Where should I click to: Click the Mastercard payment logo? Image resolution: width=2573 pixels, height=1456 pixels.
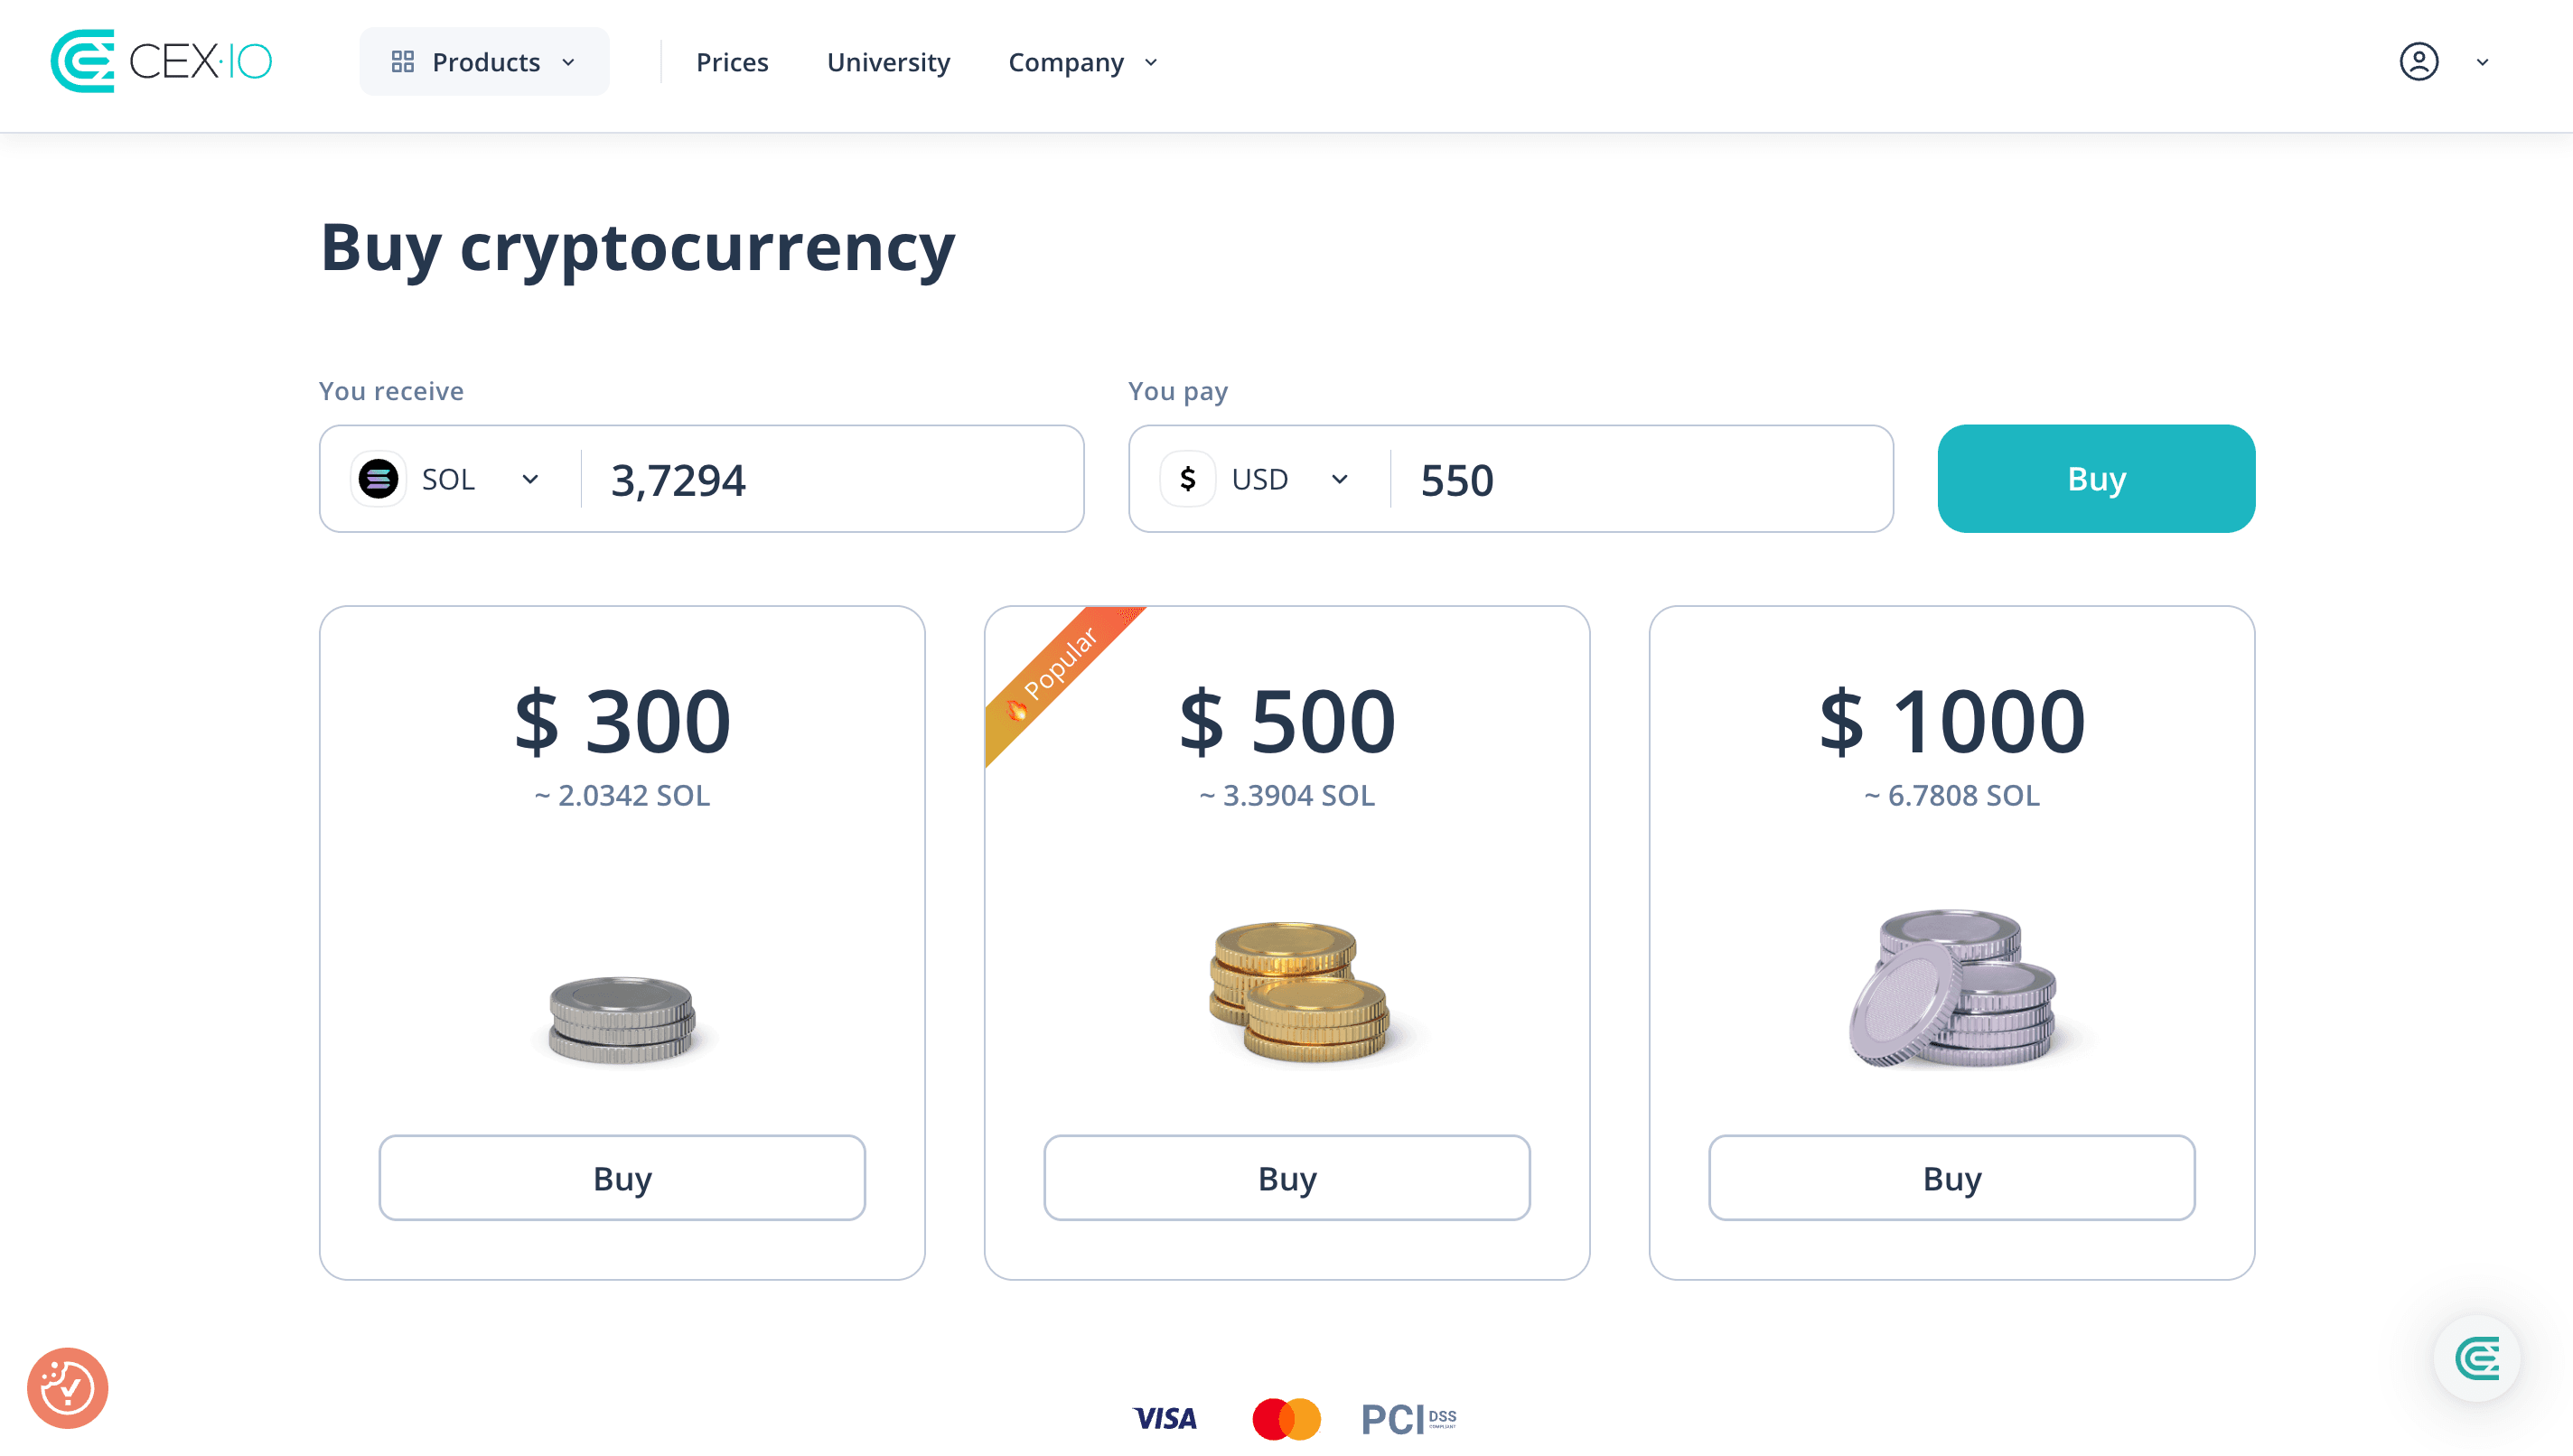(x=1286, y=1418)
